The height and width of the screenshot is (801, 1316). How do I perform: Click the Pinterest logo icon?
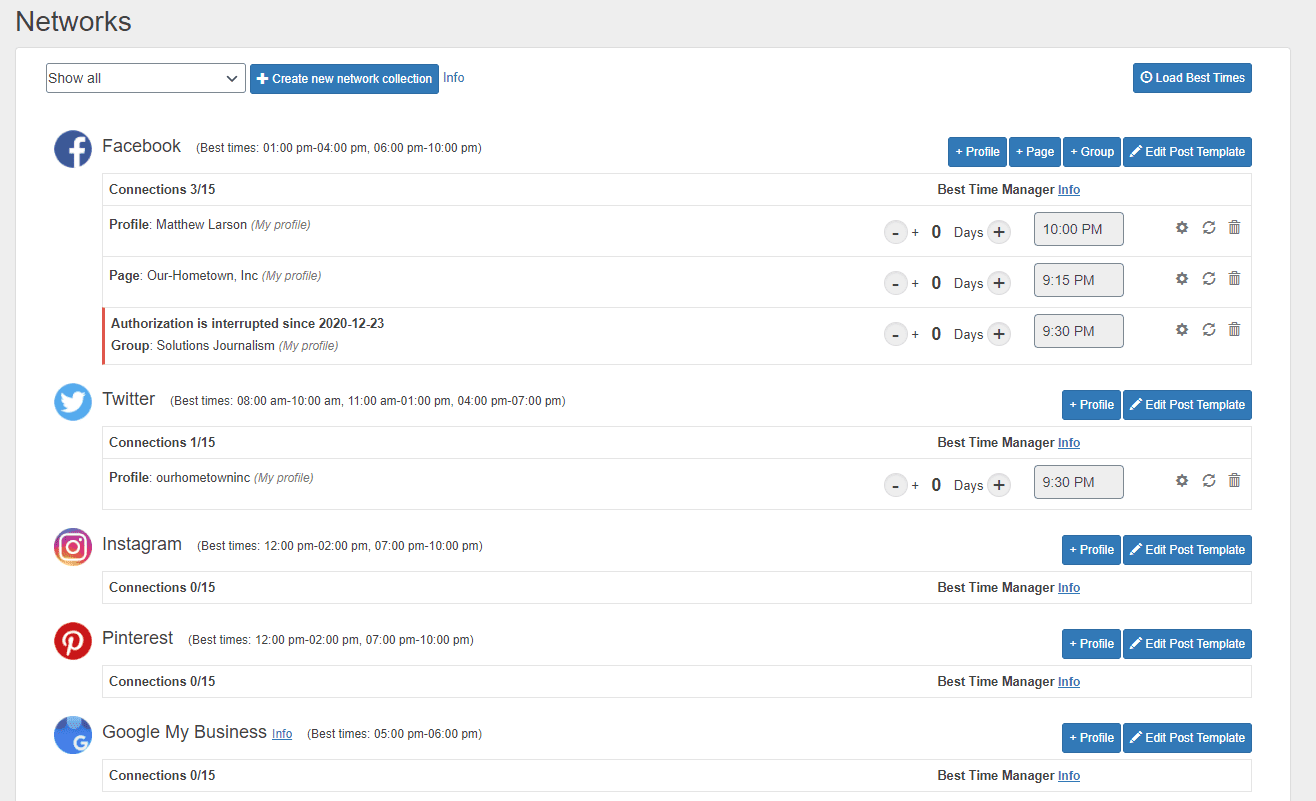(x=73, y=641)
